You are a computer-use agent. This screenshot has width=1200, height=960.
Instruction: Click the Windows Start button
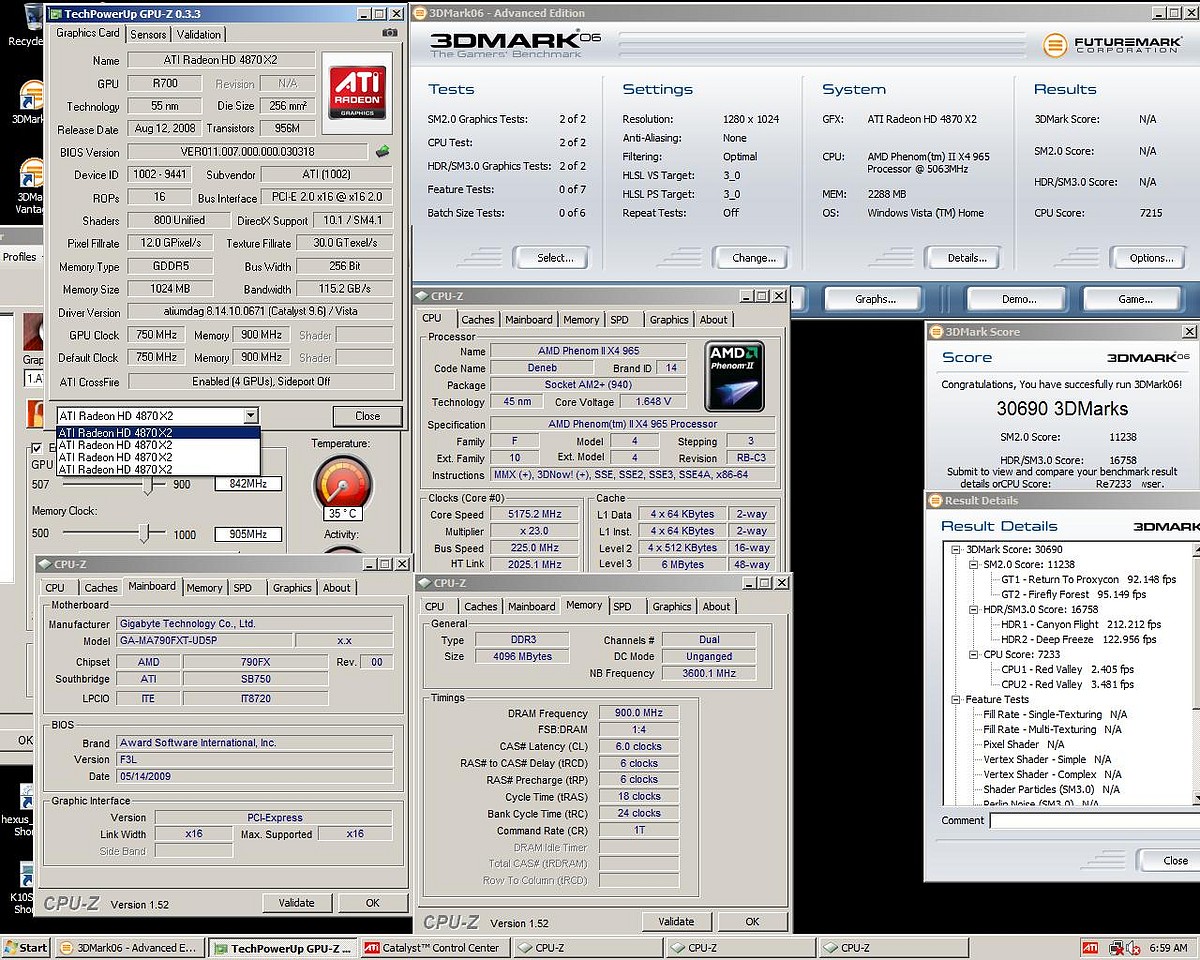point(26,947)
